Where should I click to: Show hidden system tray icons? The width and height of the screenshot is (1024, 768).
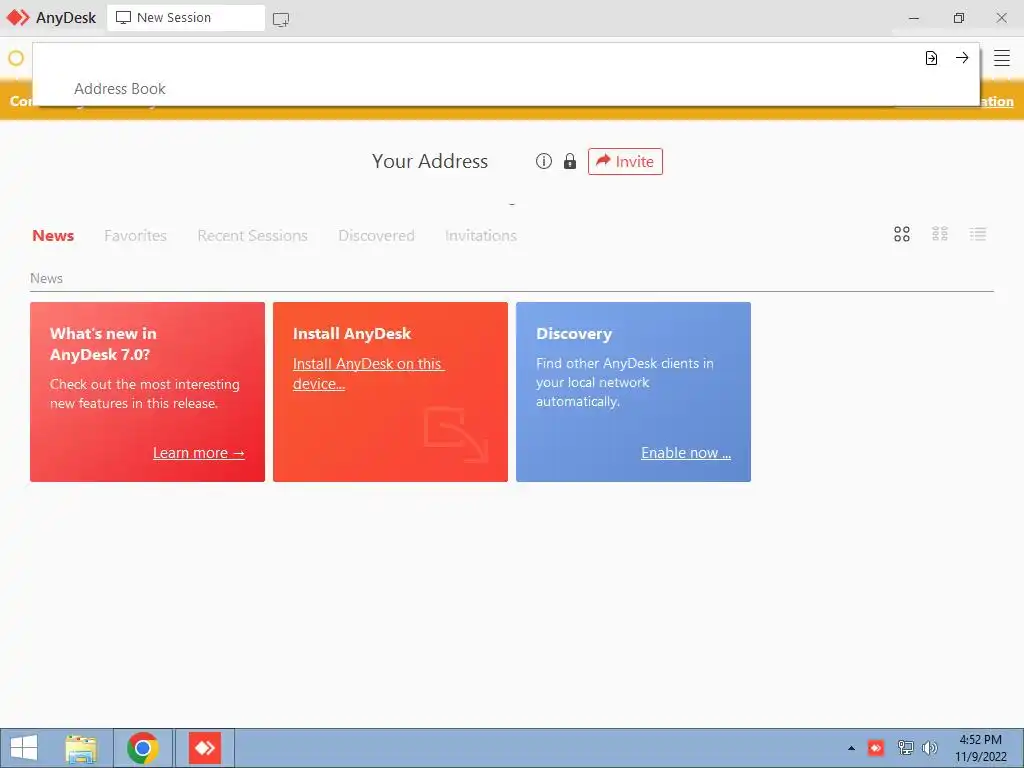pyautogui.click(x=851, y=748)
